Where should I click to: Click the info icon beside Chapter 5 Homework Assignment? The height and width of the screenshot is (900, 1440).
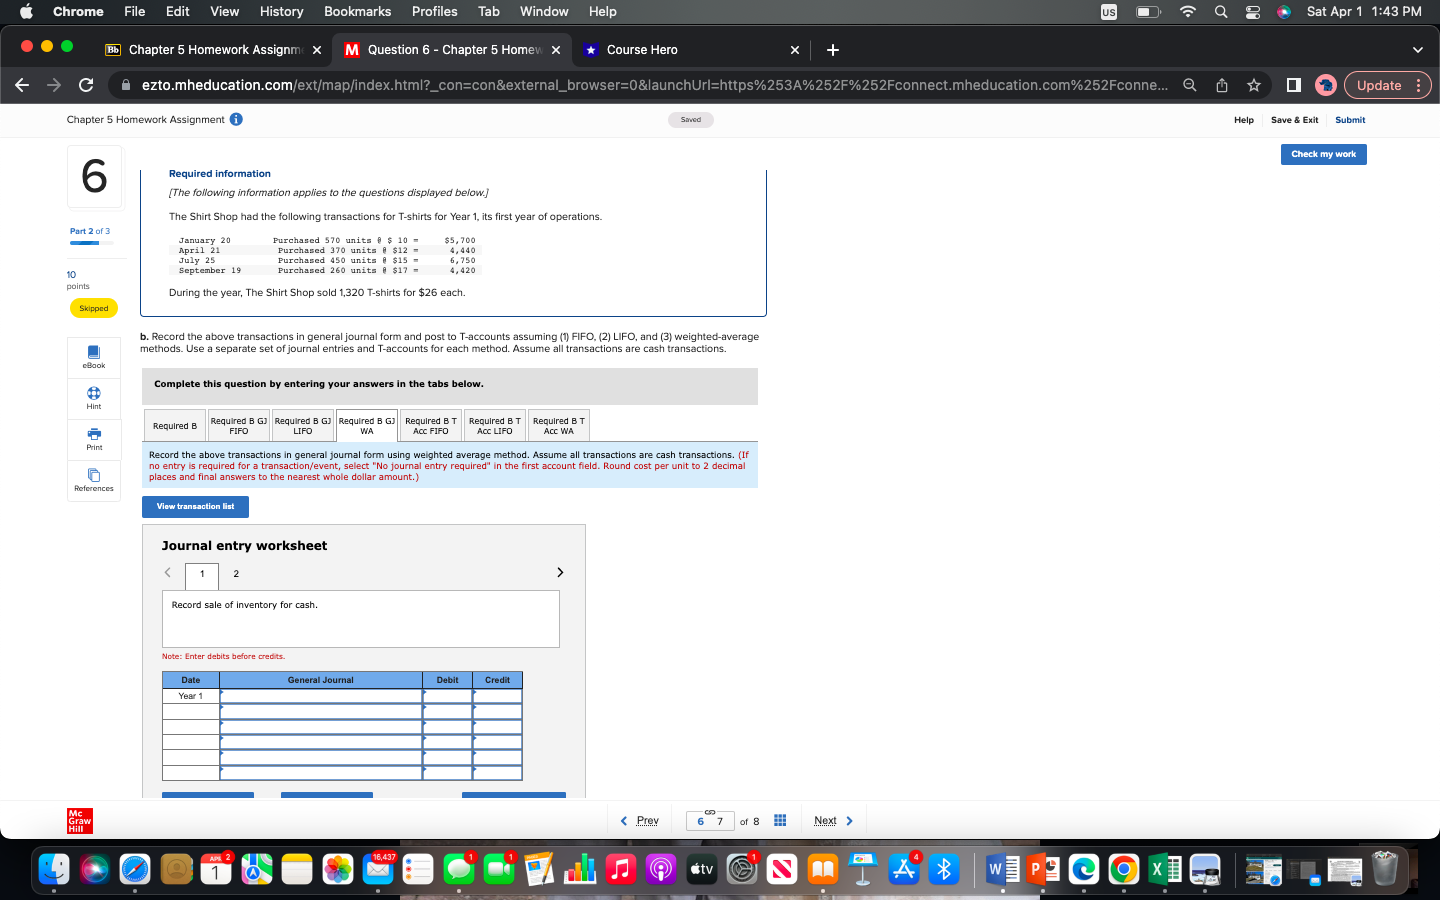(x=236, y=119)
